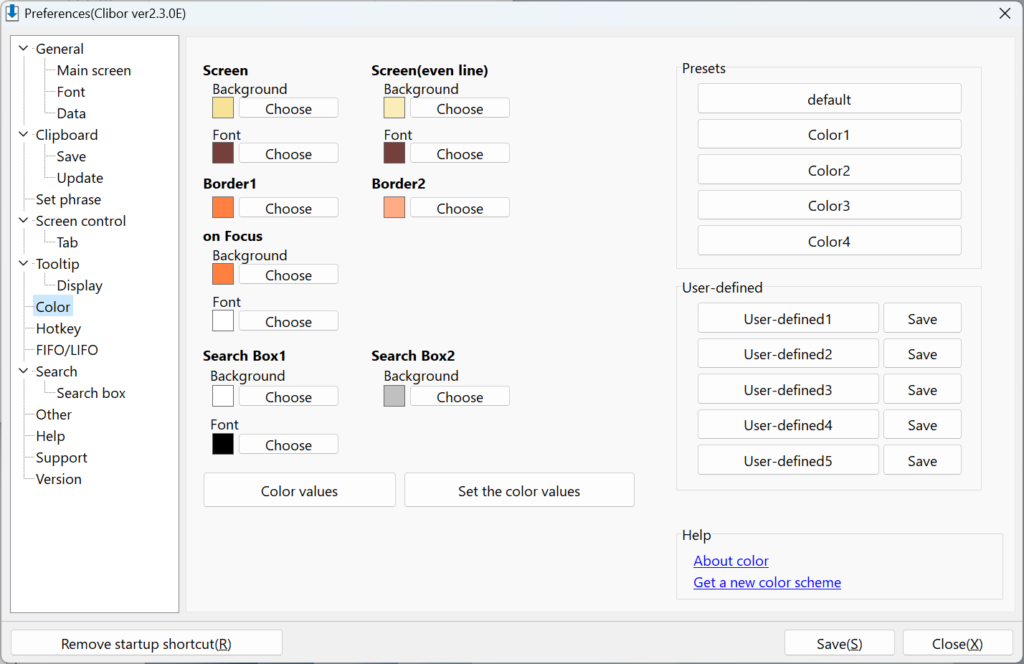This screenshot has width=1024, height=664.
Task: Click the Clibor app icon in title bar
Action: click(x=12, y=13)
